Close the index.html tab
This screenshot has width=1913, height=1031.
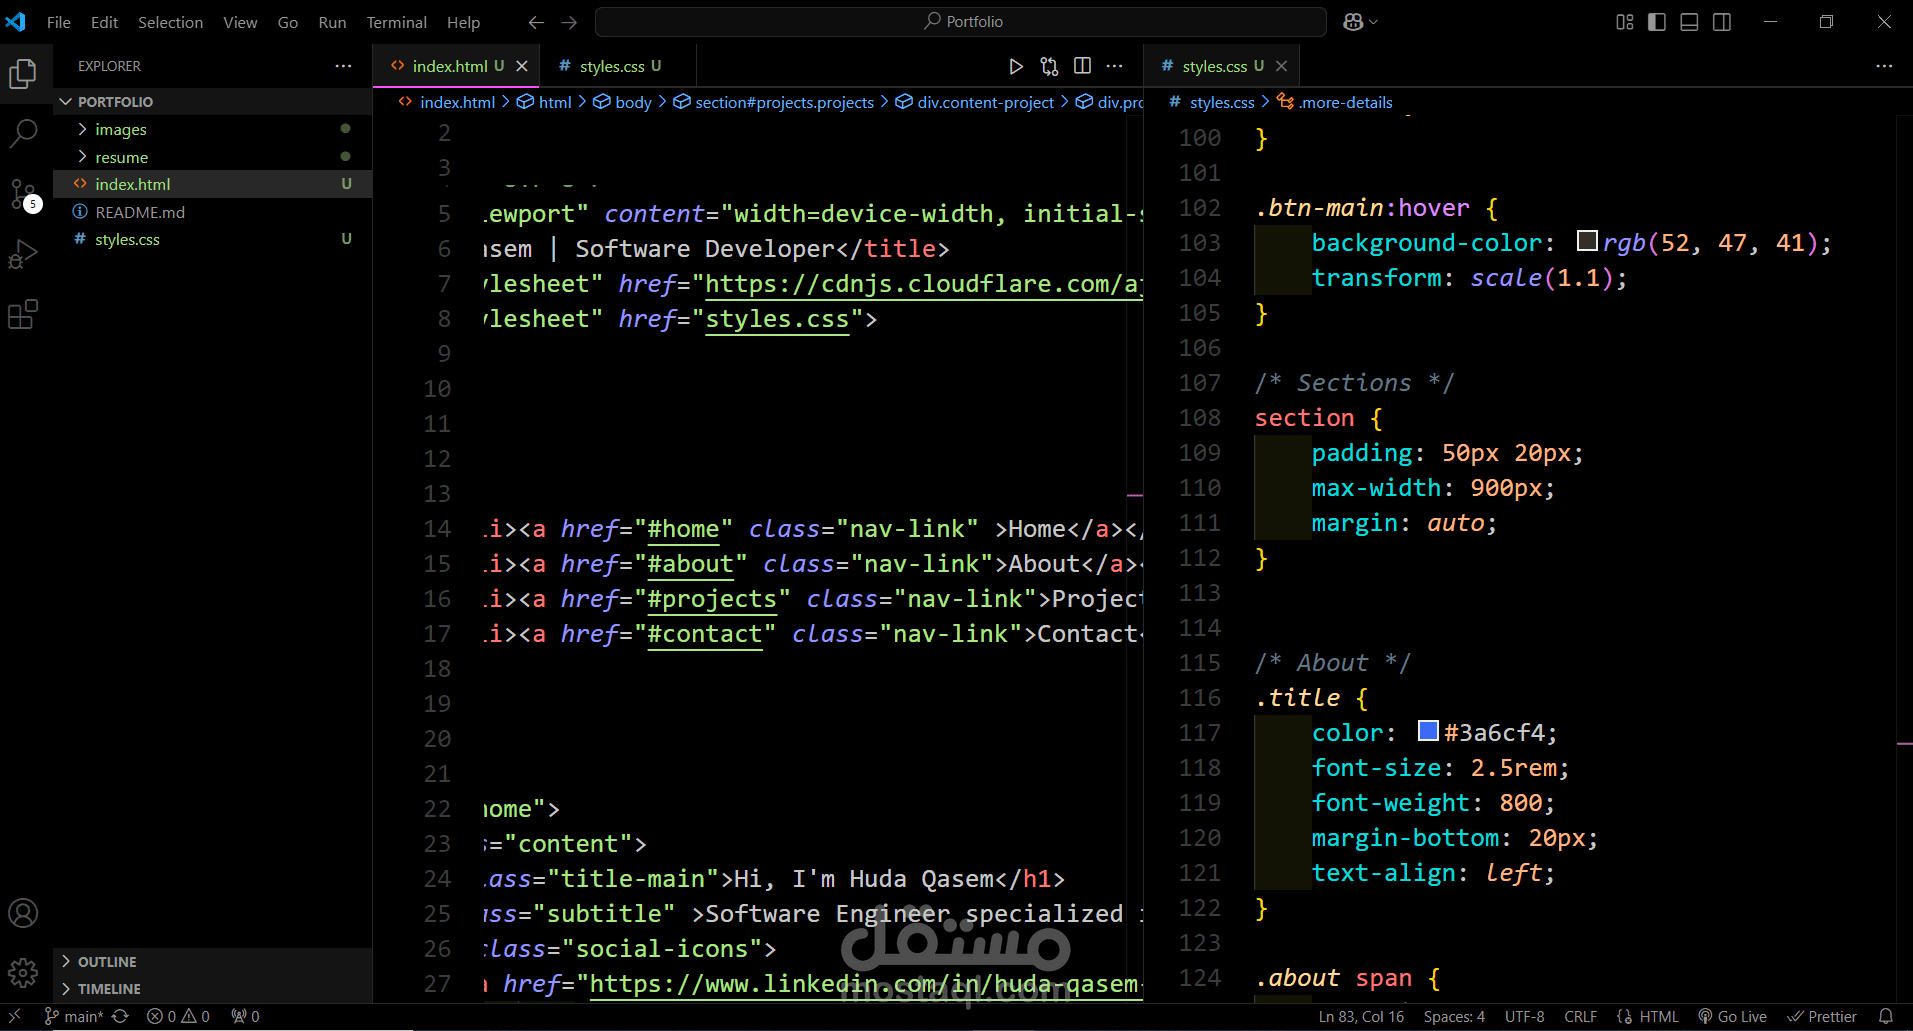coord(522,66)
